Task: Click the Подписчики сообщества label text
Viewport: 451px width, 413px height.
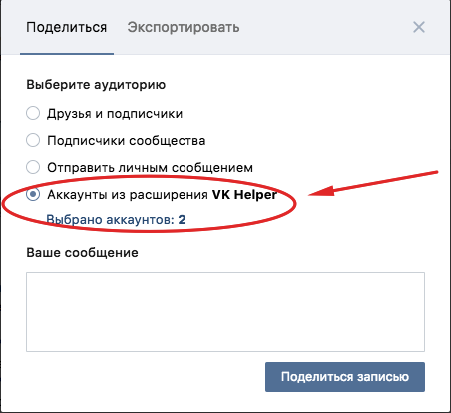Action: pyautogui.click(x=126, y=141)
